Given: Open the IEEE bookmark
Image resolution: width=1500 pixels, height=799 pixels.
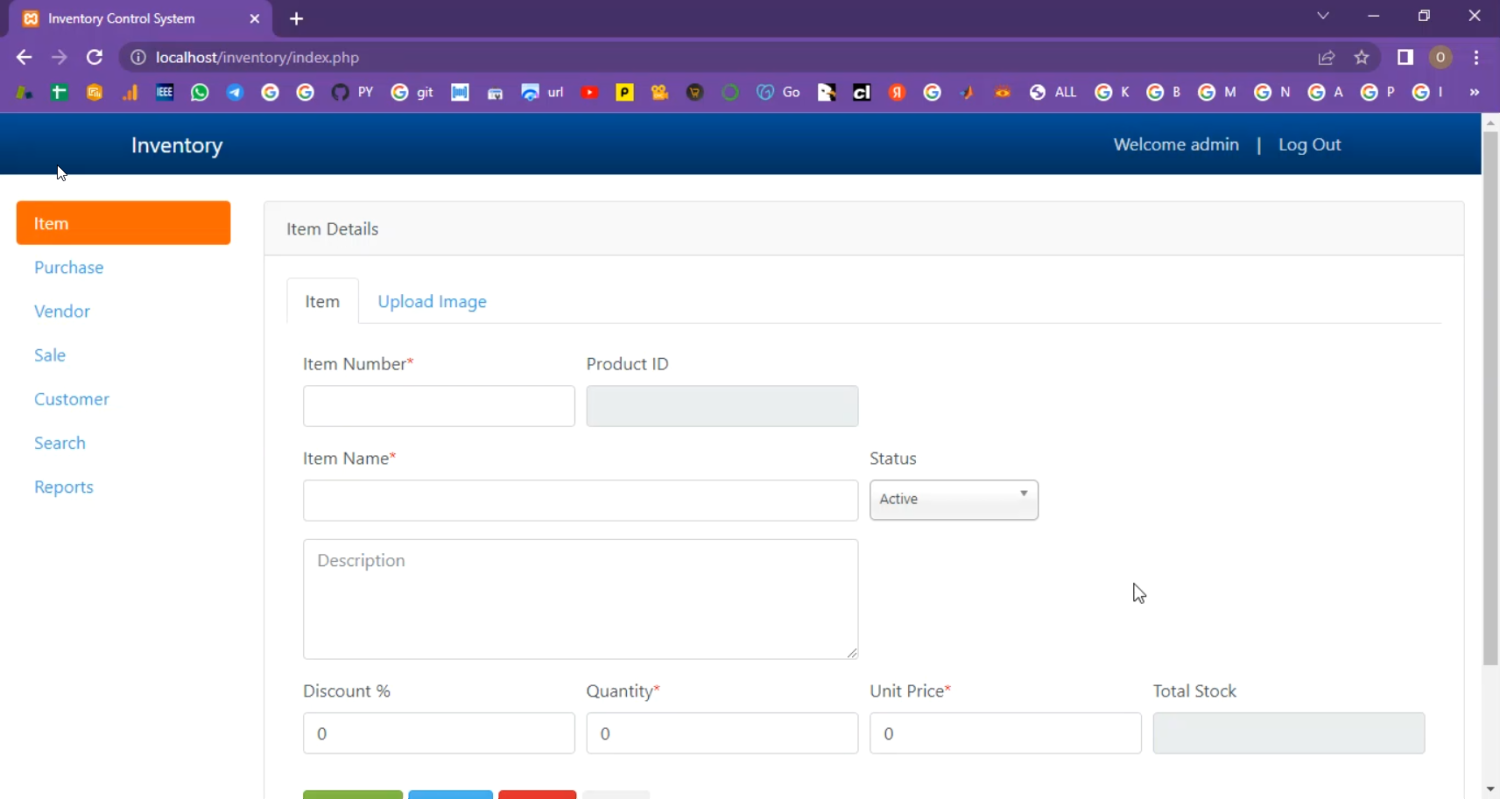Looking at the screenshot, I should tap(165, 92).
